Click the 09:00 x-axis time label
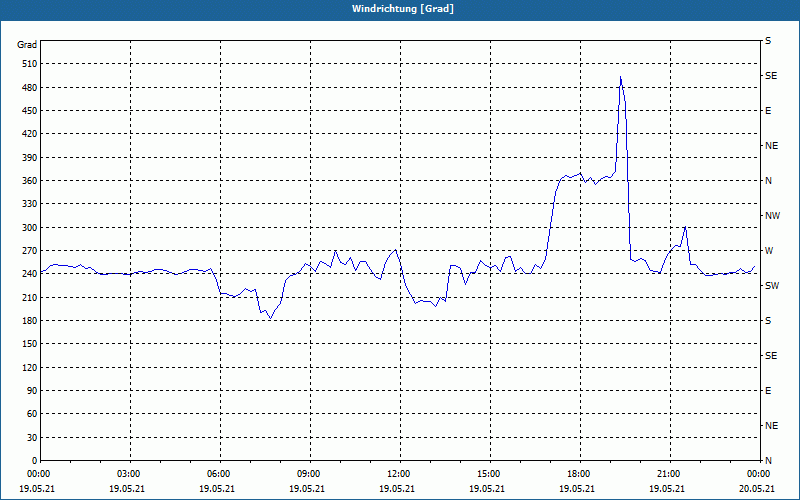Viewport: 800px width, 500px height. (x=310, y=474)
